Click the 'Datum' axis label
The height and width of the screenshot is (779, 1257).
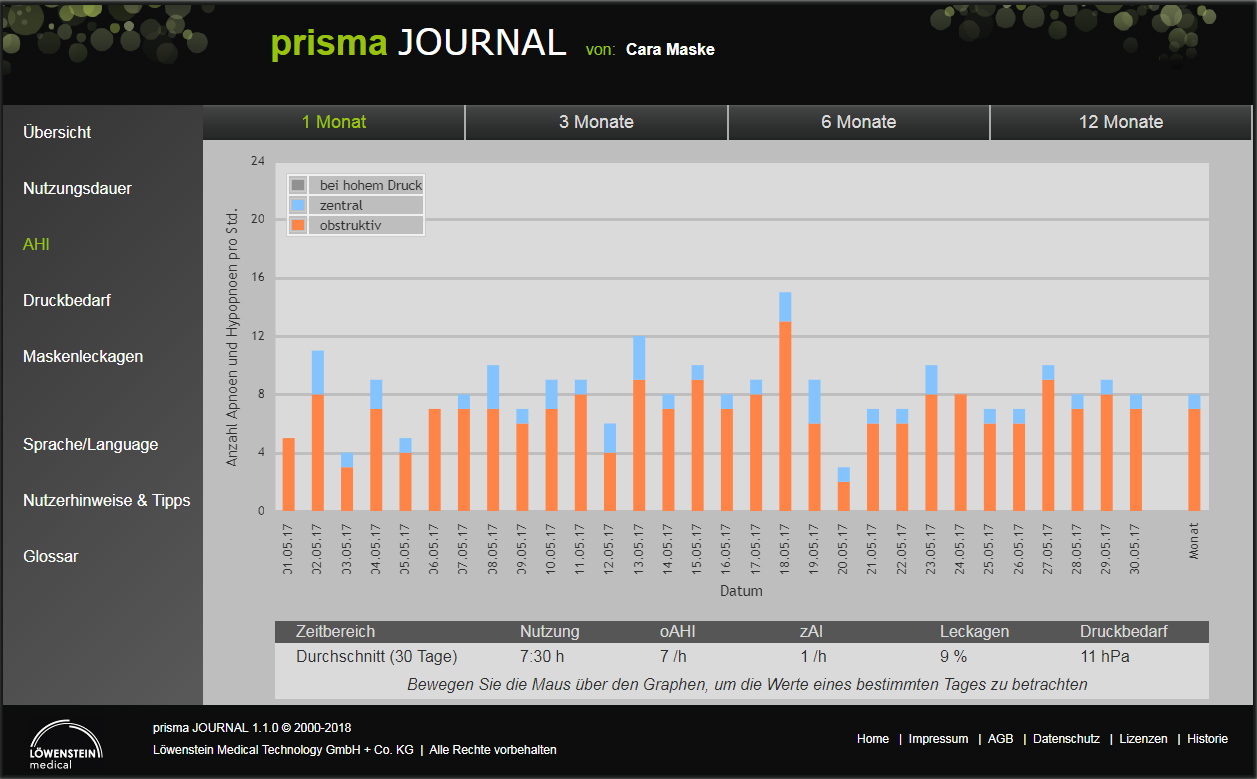741,591
